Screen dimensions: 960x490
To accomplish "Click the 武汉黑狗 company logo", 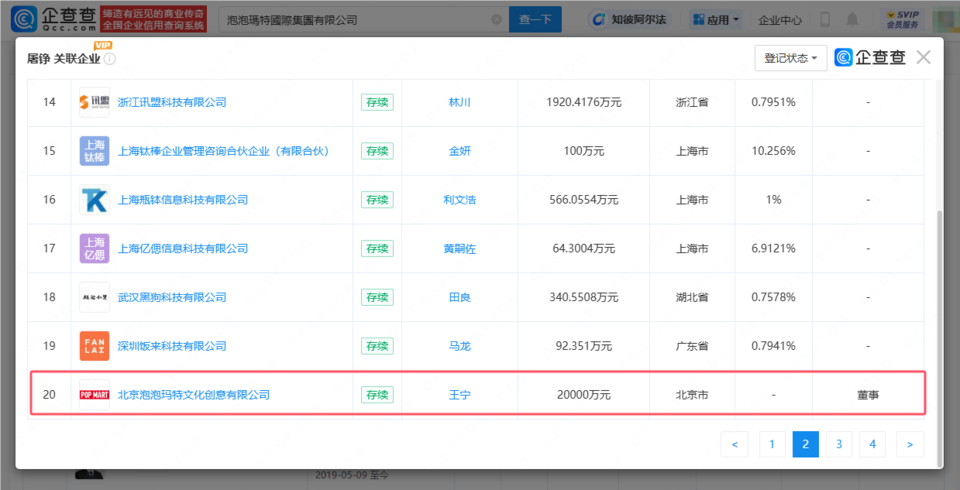I will tap(94, 297).
